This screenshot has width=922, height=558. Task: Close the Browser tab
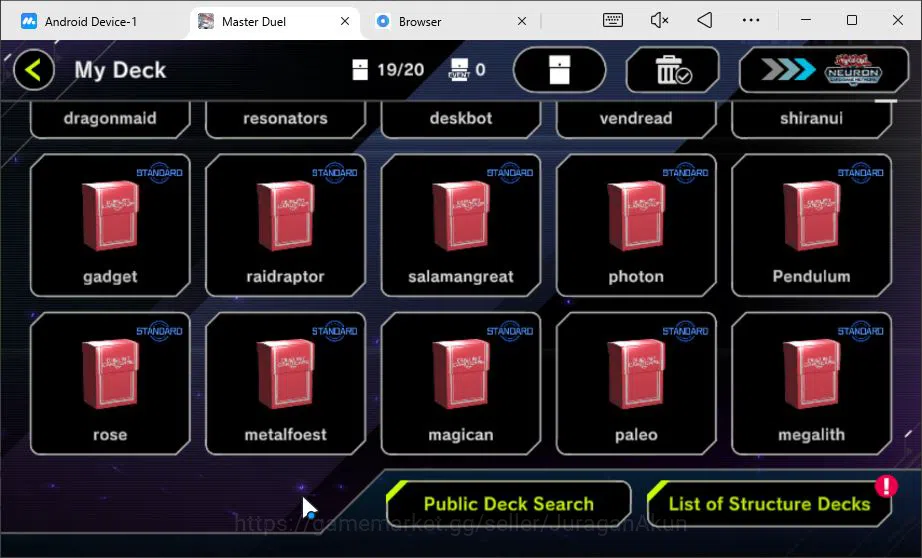pos(522,21)
